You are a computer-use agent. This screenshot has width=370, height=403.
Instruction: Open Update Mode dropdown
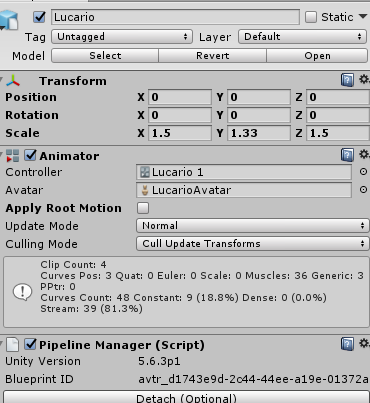(x=252, y=226)
